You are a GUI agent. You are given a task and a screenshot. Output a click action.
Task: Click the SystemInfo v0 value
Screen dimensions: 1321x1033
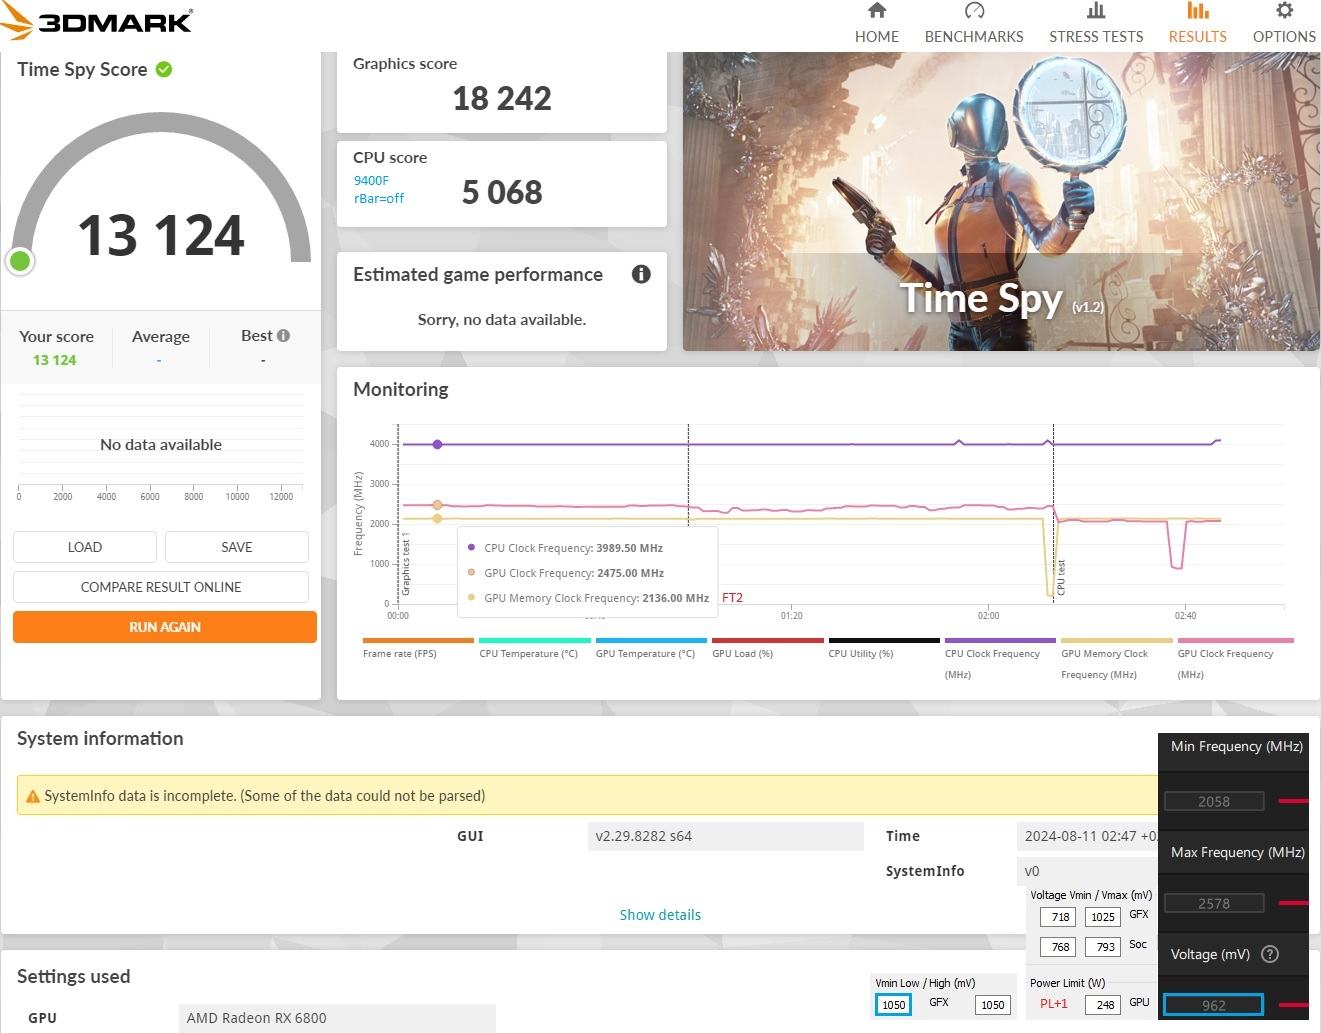tap(1087, 871)
